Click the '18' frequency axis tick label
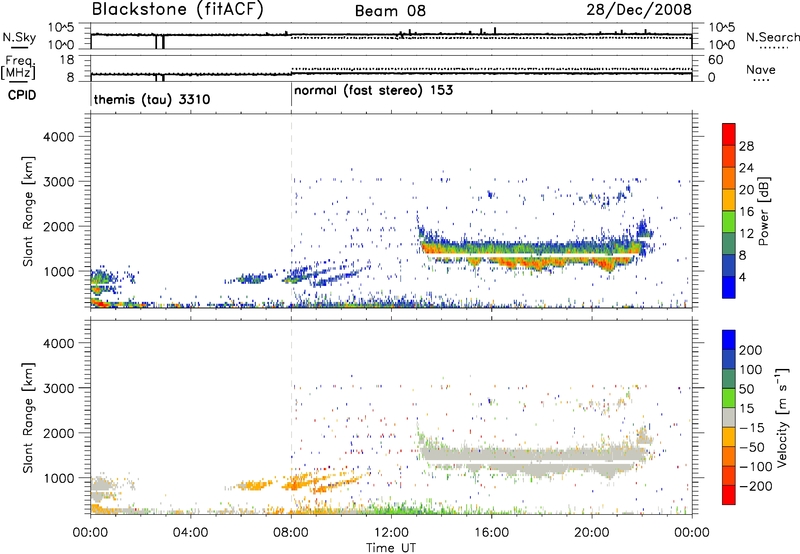Screen dimensions: 800x554 coord(68,60)
